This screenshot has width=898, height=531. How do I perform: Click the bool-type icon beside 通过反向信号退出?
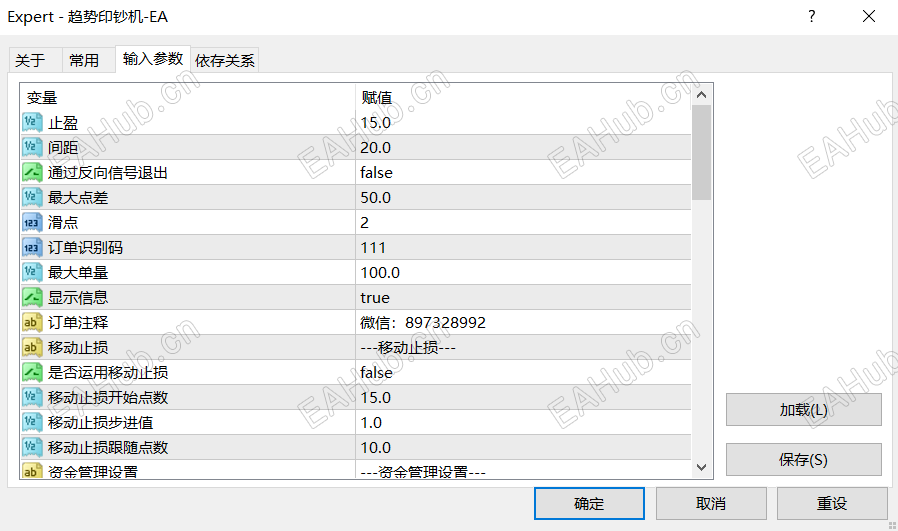pos(32,172)
